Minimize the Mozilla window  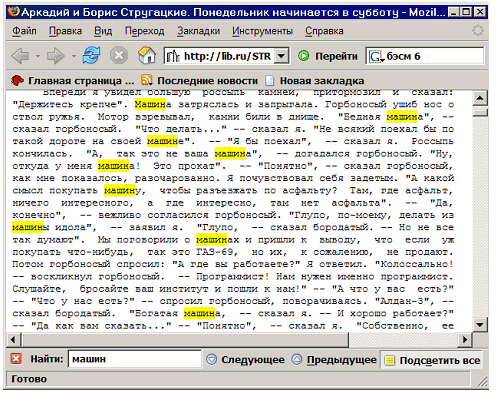point(454,12)
